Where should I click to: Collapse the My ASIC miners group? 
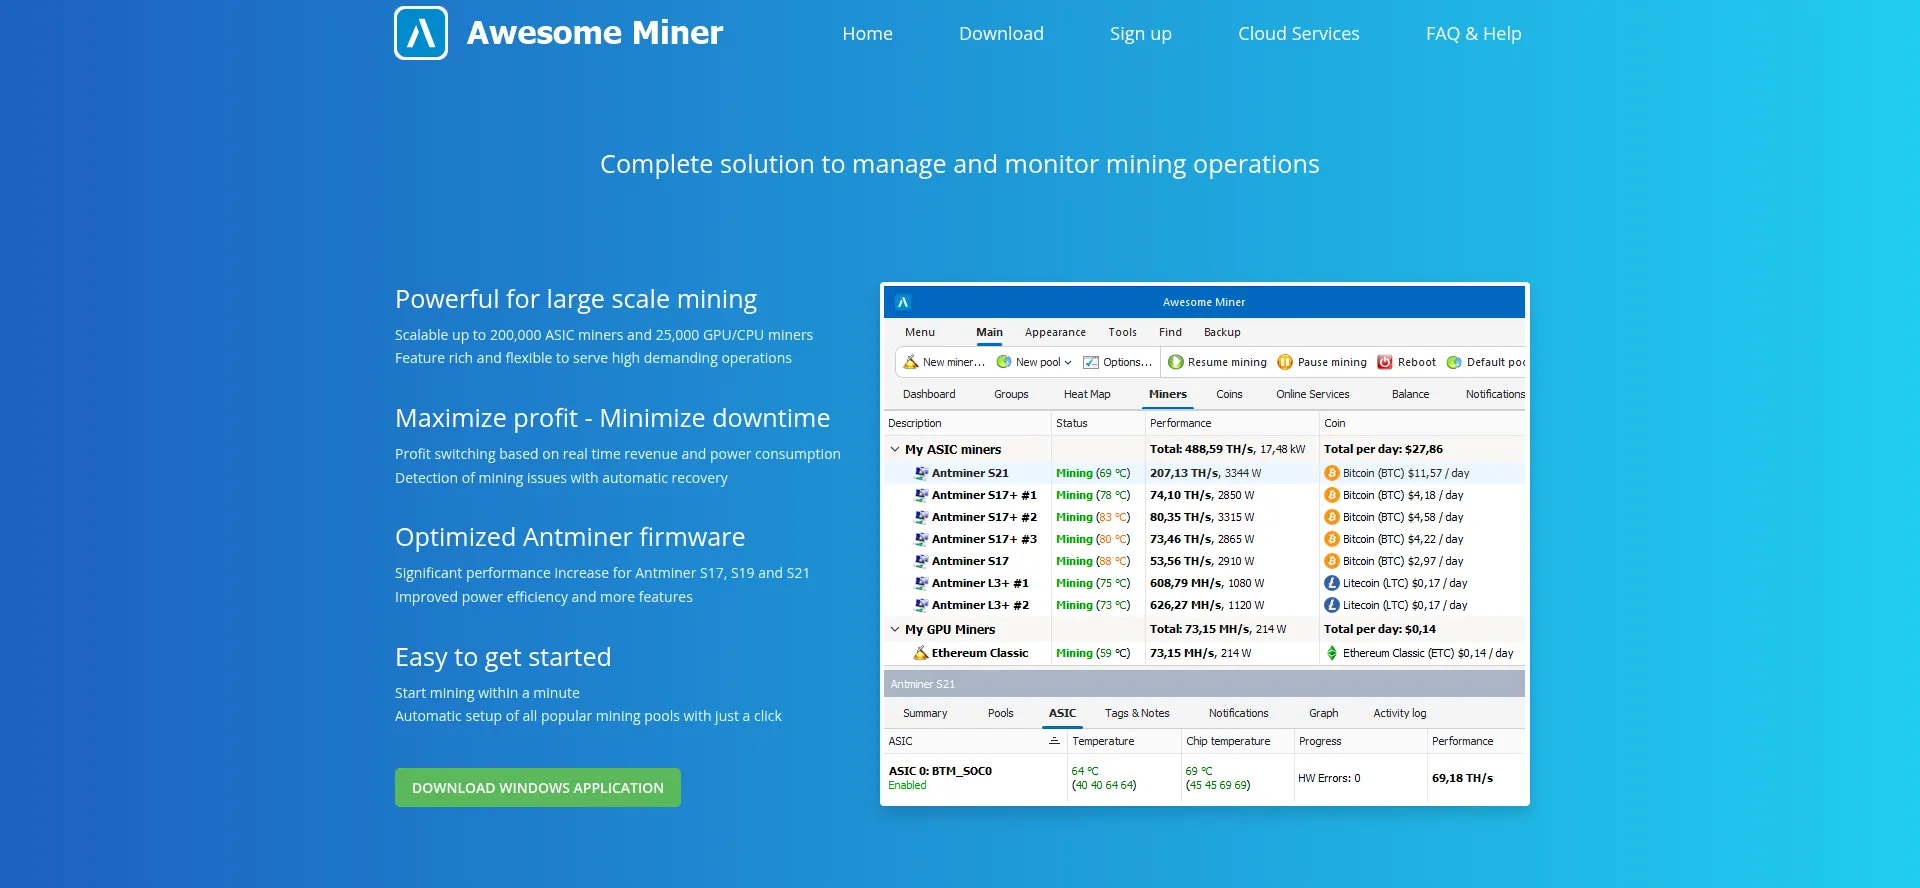(895, 449)
